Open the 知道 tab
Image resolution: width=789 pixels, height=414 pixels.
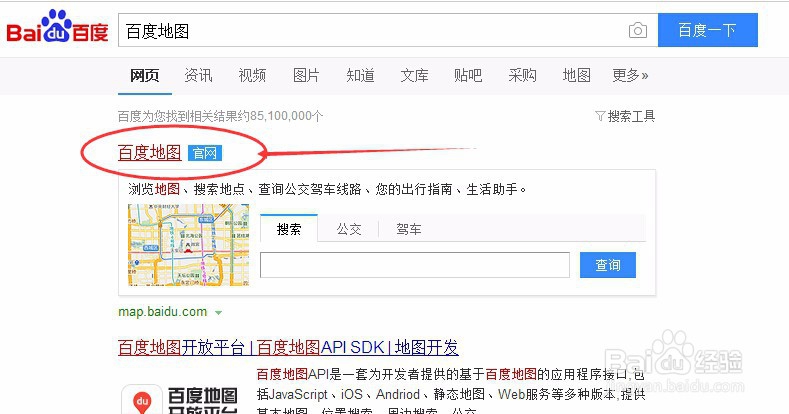point(360,75)
